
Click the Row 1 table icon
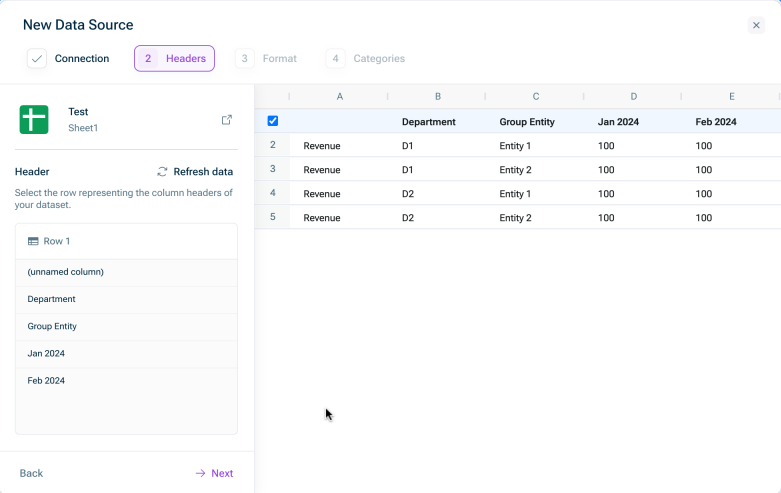(x=33, y=242)
